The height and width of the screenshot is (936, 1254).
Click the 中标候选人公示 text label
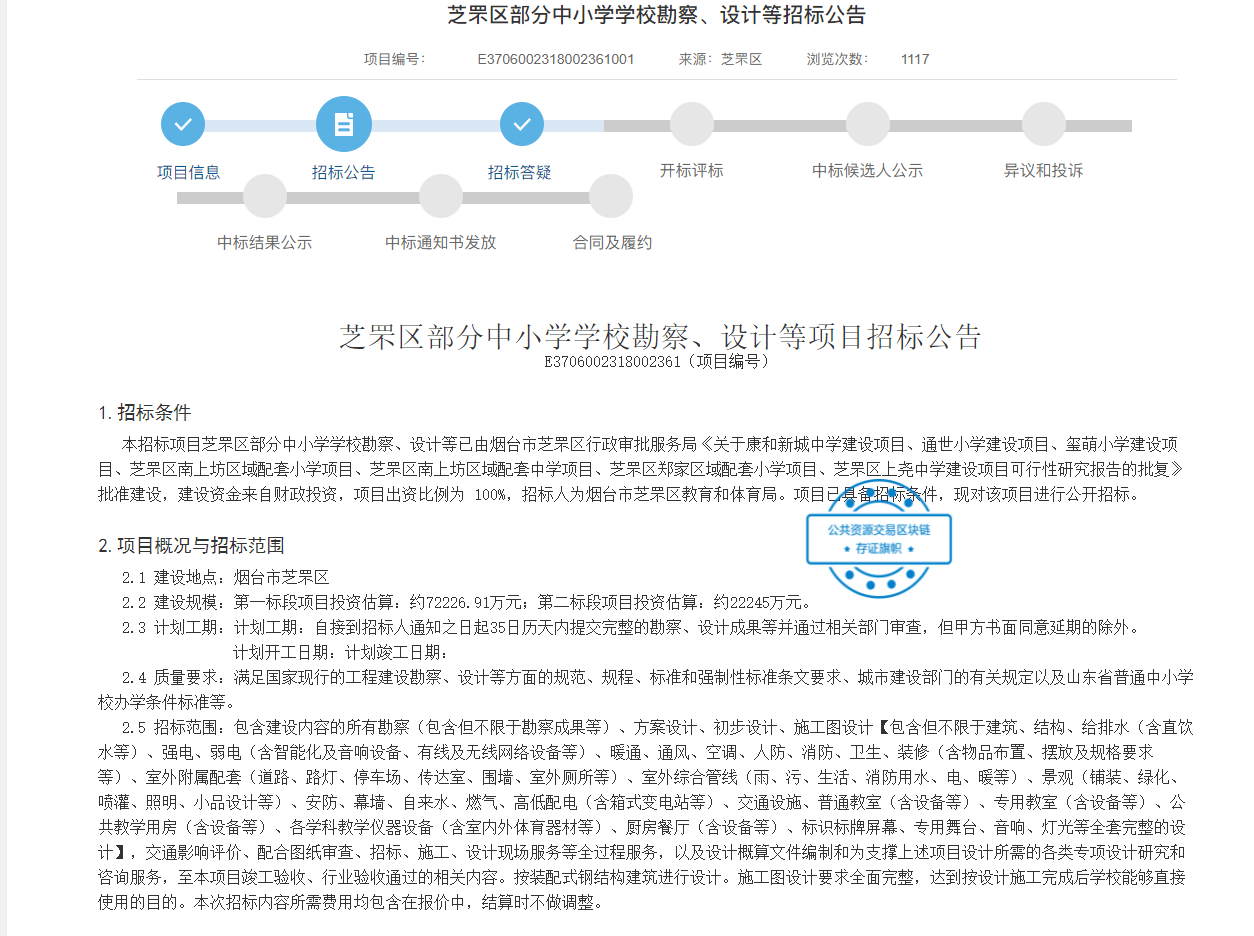pos(867,171)
